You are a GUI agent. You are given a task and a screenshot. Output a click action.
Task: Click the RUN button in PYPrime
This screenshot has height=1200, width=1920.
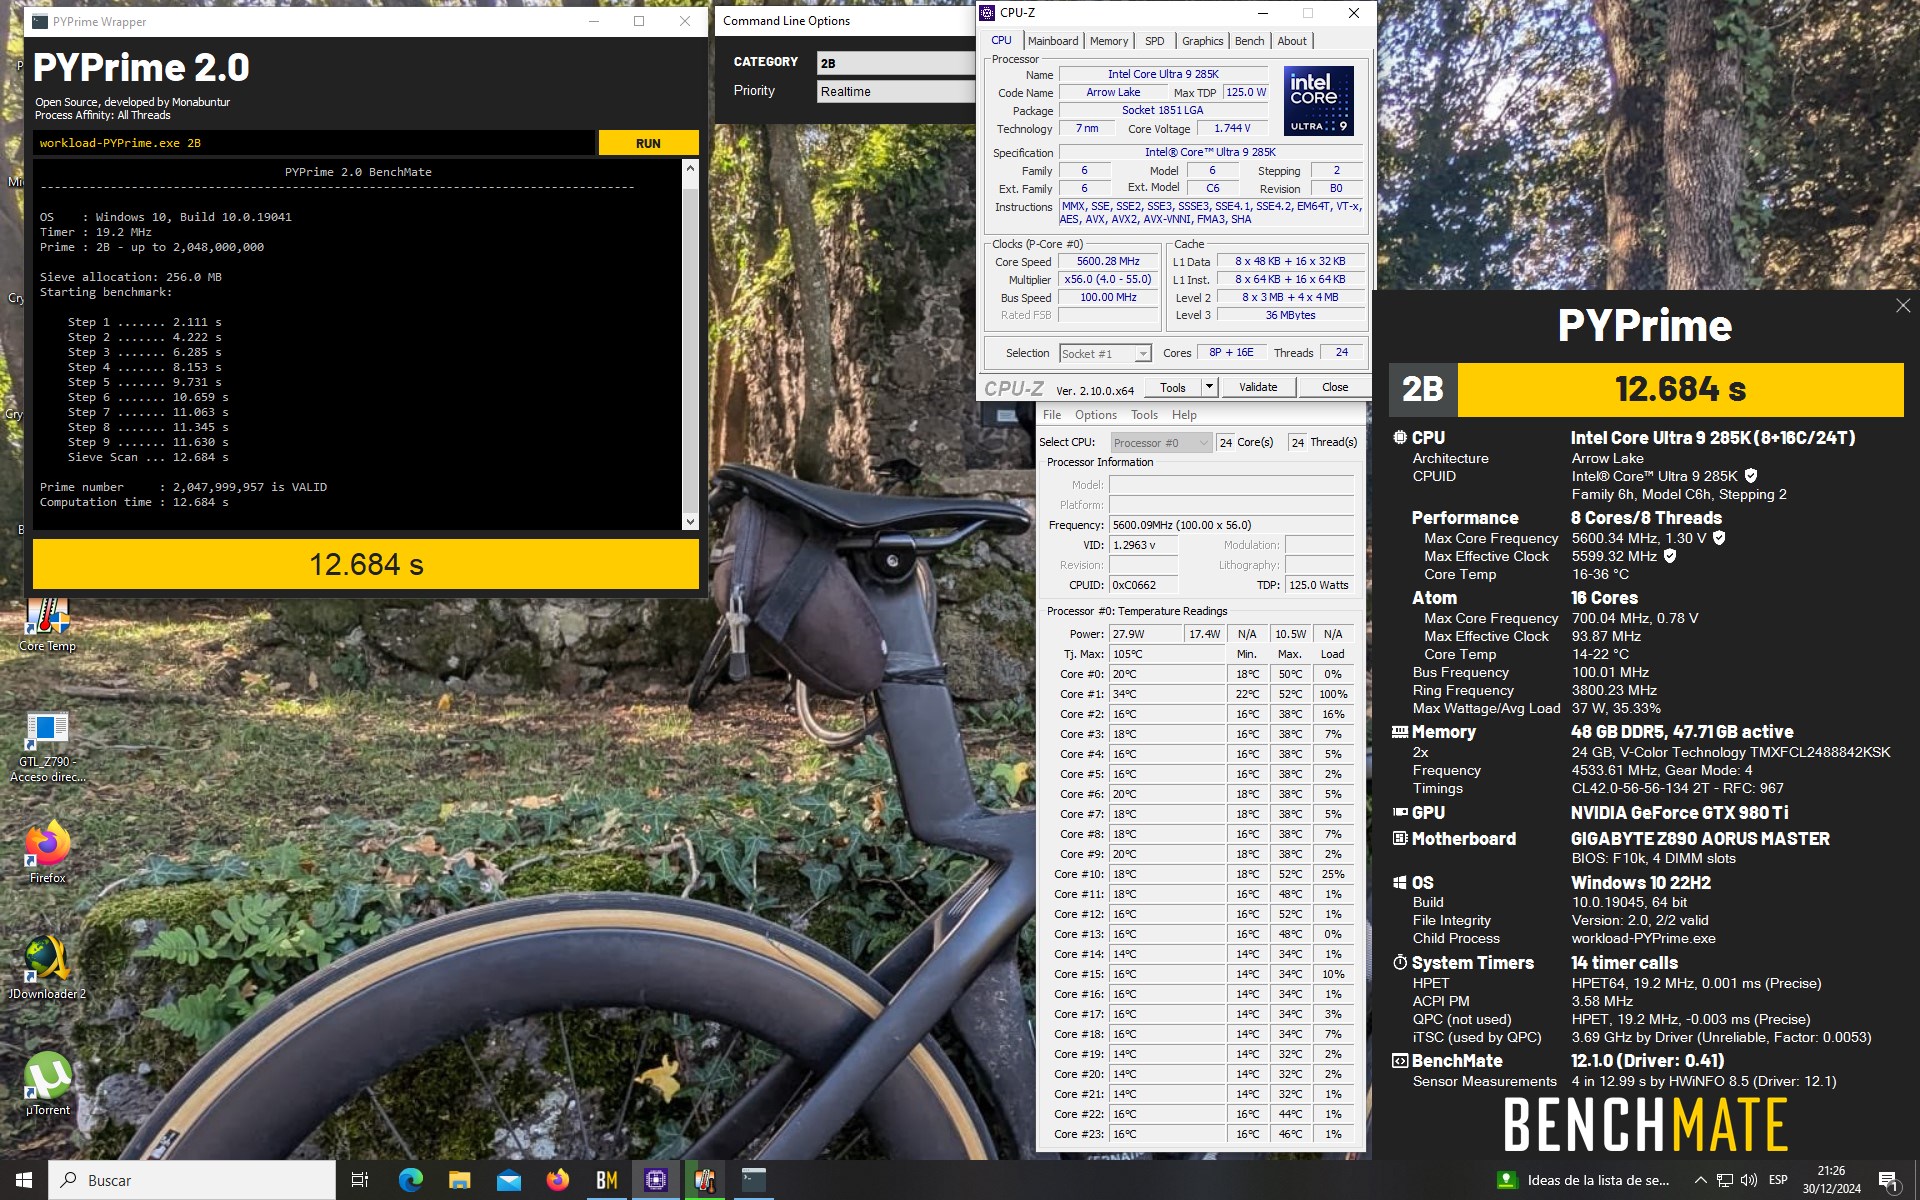648,143
